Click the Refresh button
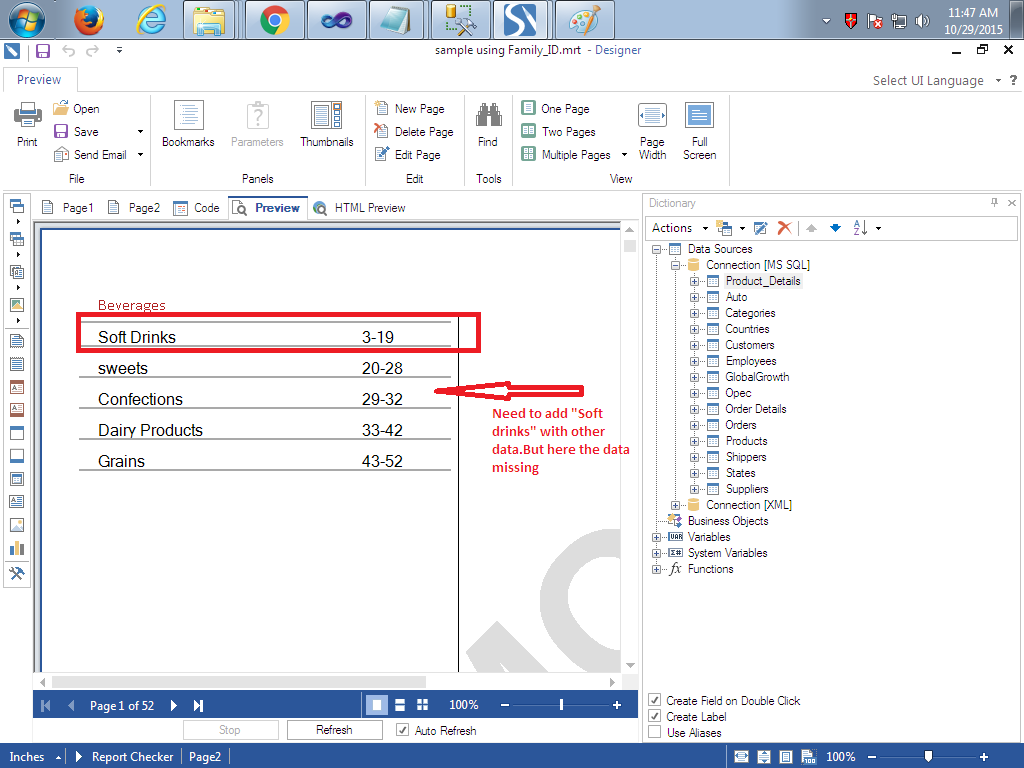 point(334,730)
